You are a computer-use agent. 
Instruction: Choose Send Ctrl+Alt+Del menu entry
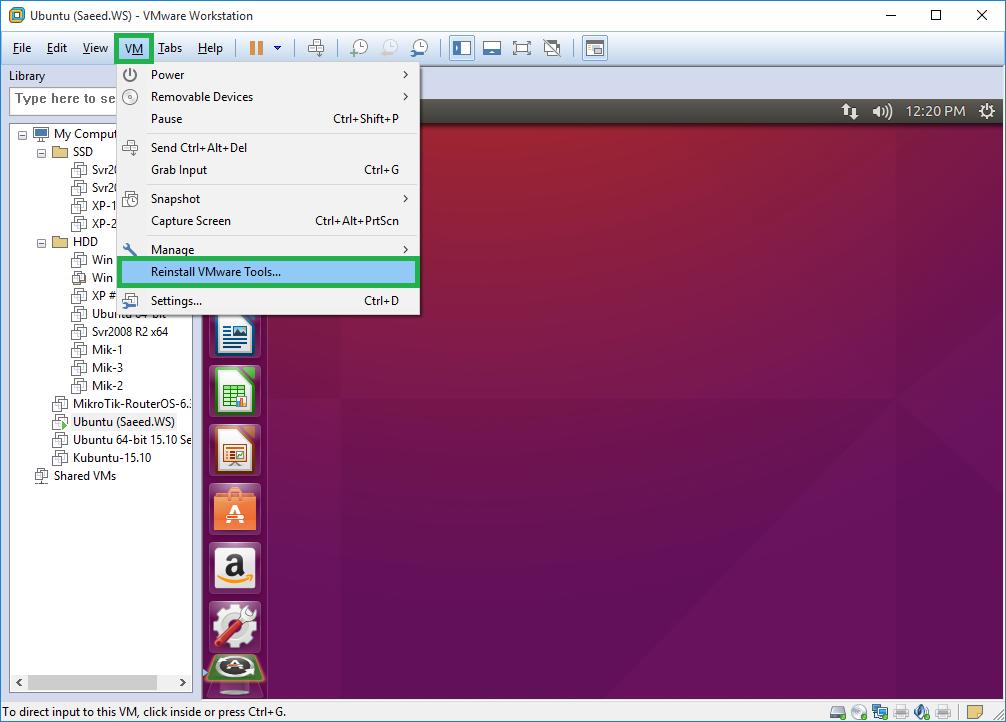[x=268, y=148]
